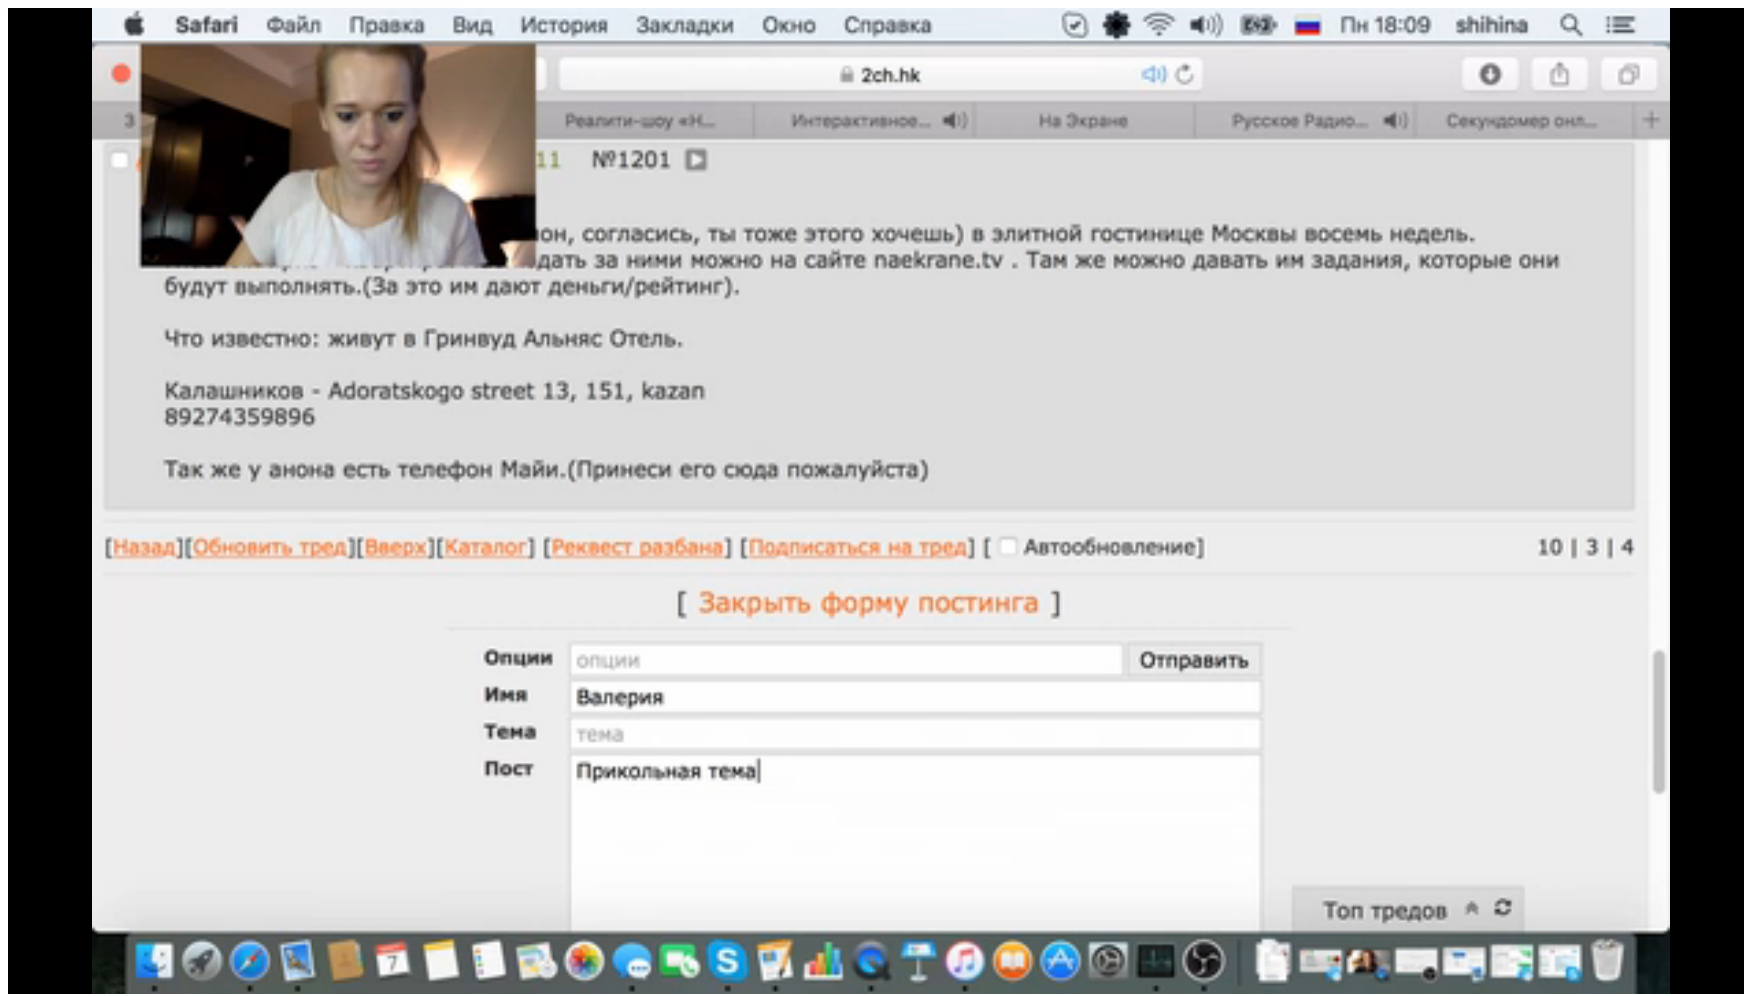Click the Реквест разбана link
The height and width of the screenshot is (996, 1744).
point(637,547)
